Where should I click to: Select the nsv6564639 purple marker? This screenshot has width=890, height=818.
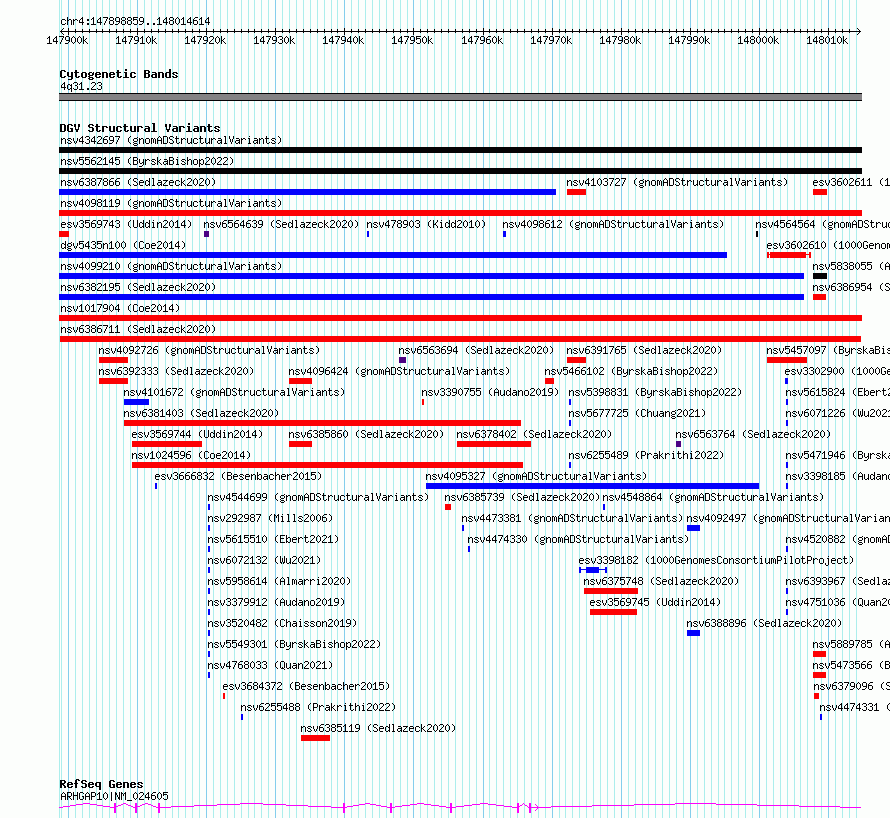point(207,234)
